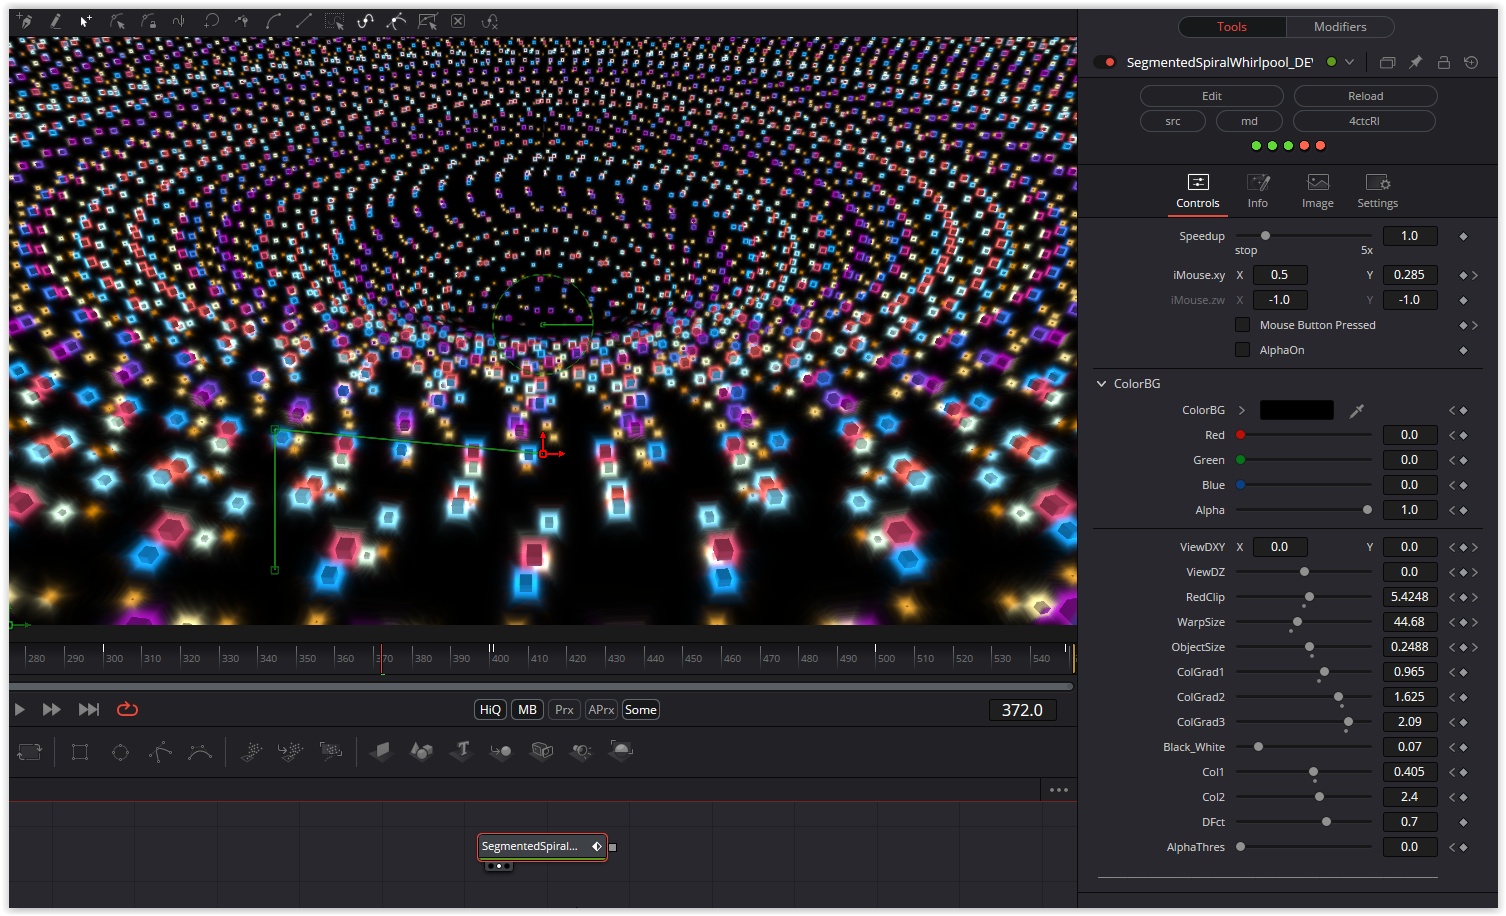1506x916 pixels.
Task: Click the boxed X delete tool icon
Action: click(x=458, y=21)
